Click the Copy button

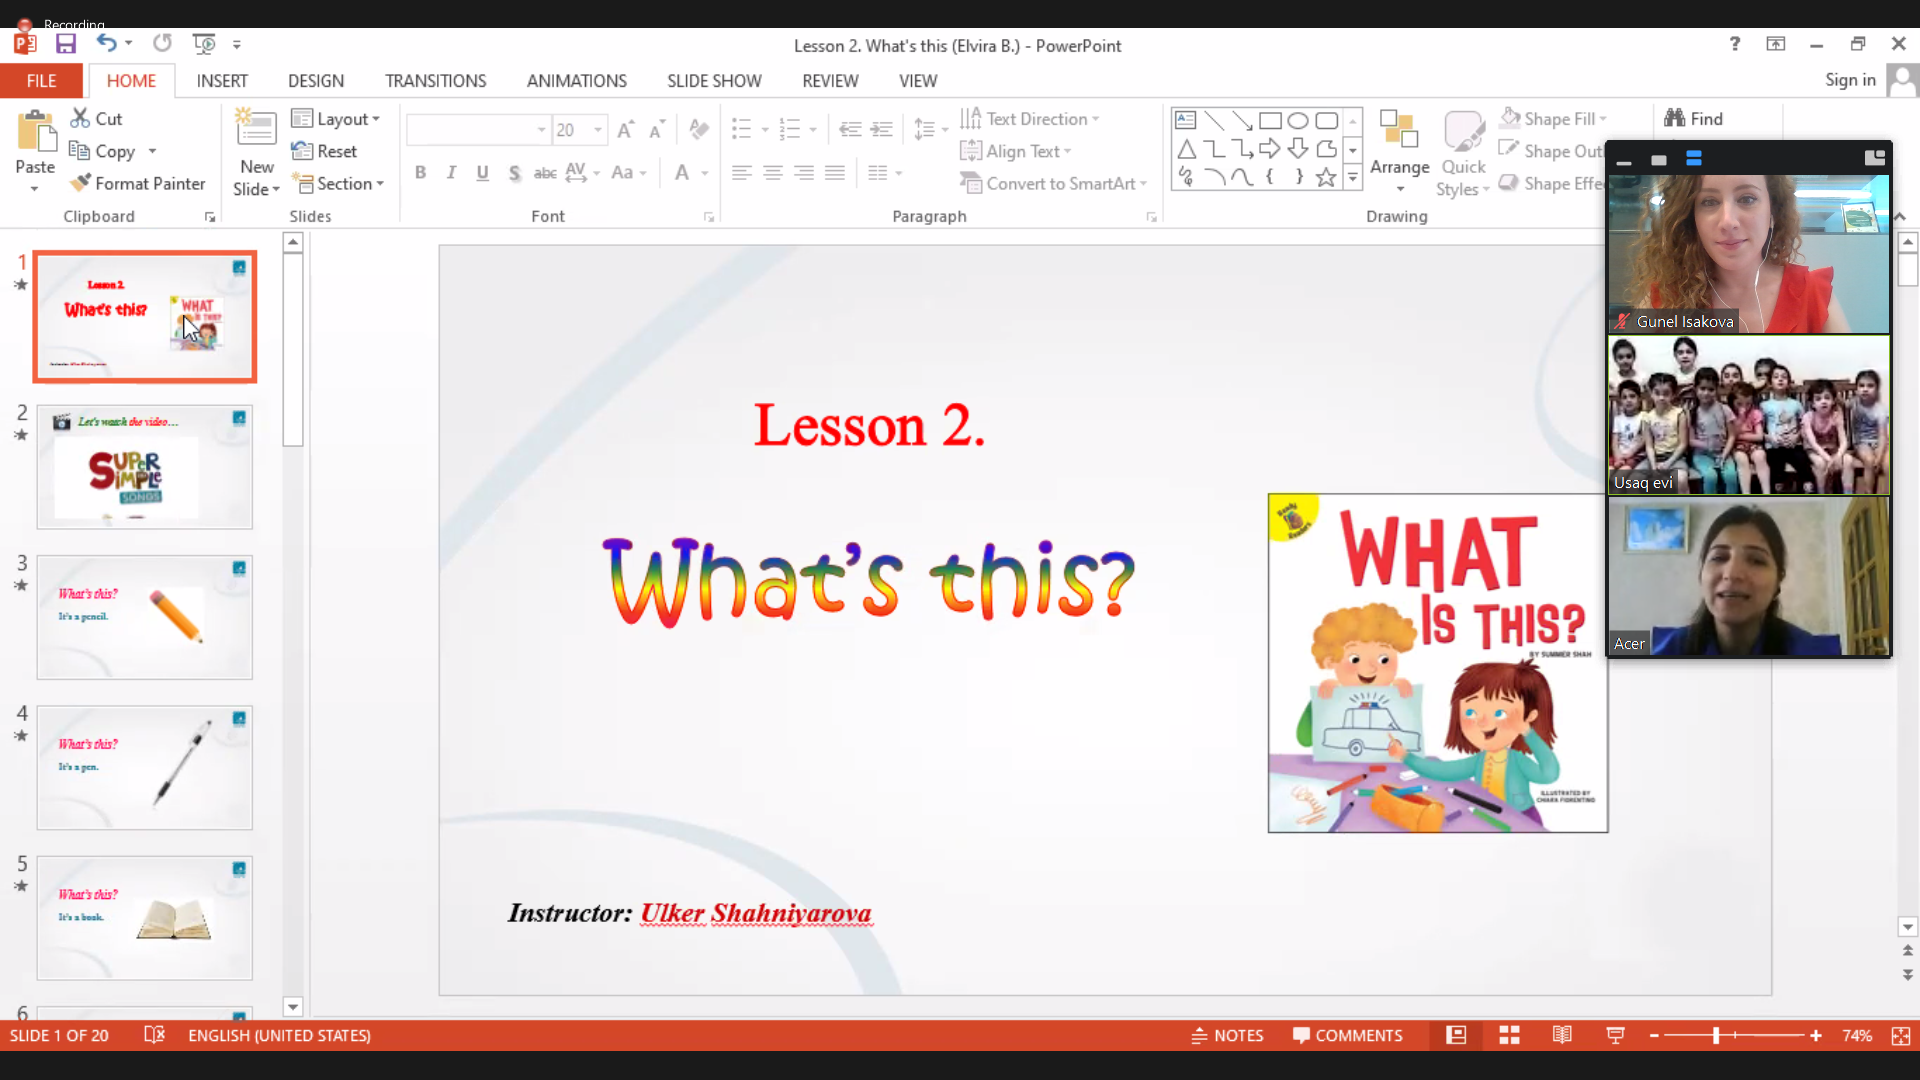103,151
